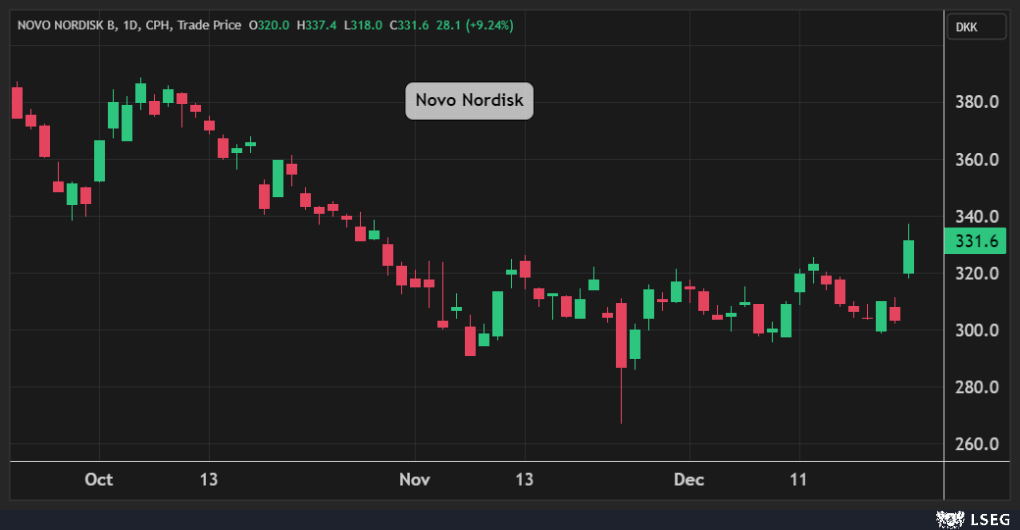Click the Dec date axis label

pyautogui.click(x=688, y=480)
